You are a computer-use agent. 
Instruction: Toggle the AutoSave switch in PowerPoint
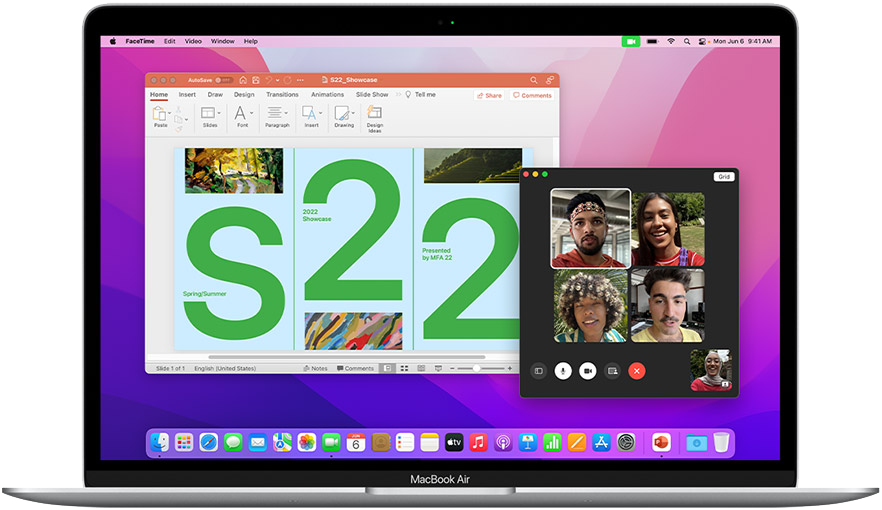(x=223, y=80)
